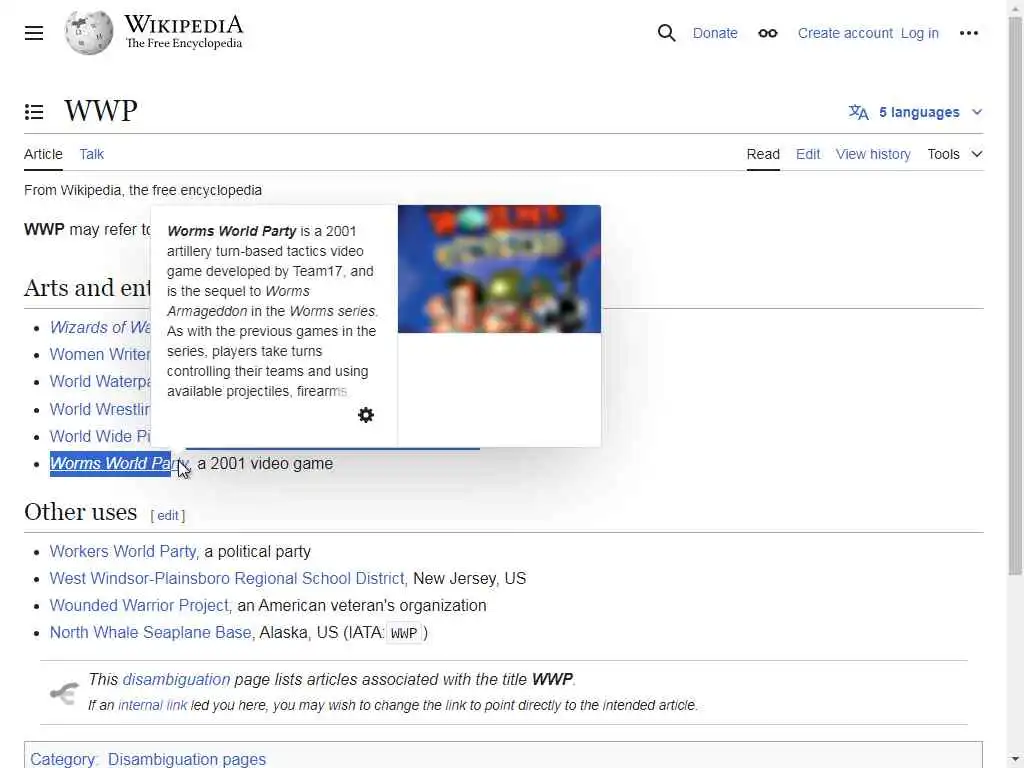Click the Category link
Viewport: 1024px width, 768px height.
tap(63, 759)
